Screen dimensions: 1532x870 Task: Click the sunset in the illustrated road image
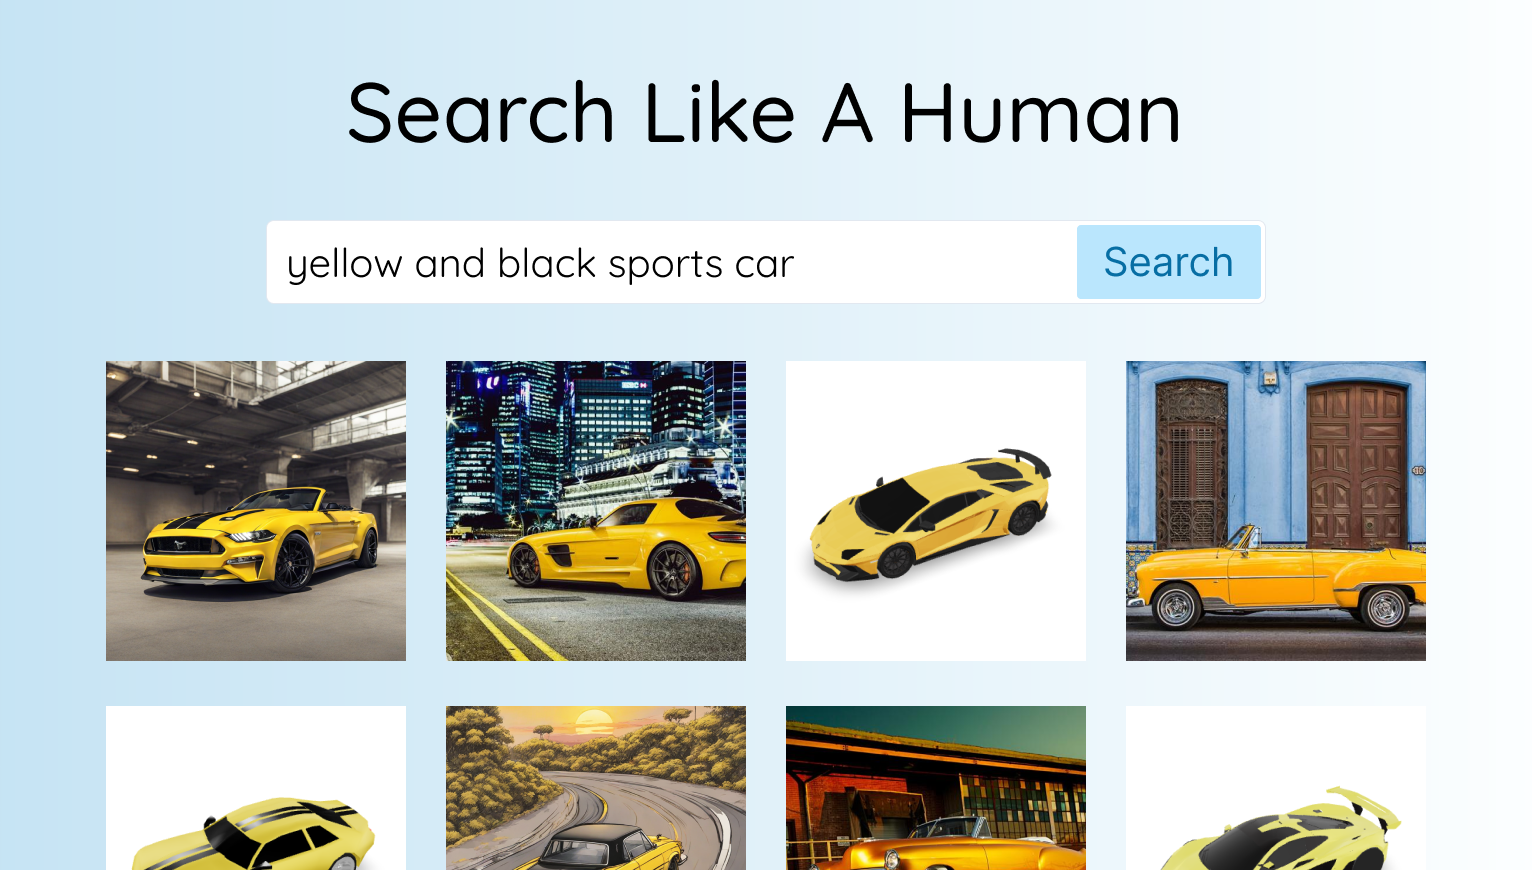coord(594,722)
